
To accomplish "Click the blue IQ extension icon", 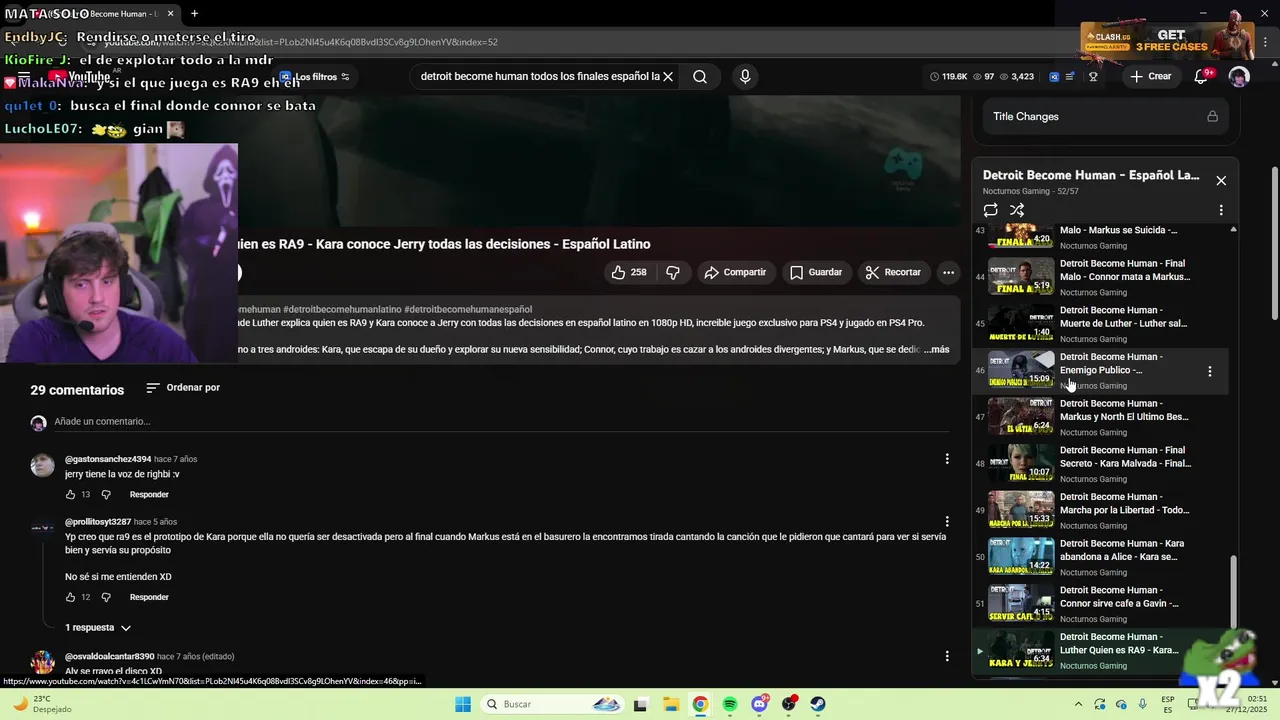I will [1054, 76].
